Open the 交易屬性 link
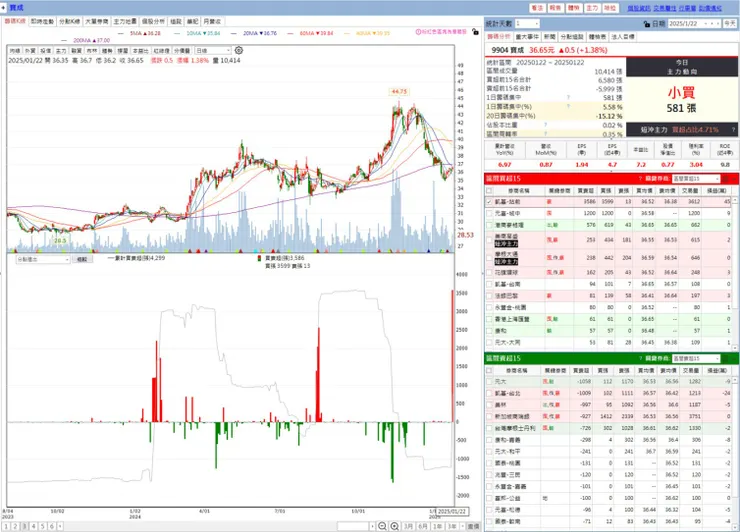 (664, 8)
